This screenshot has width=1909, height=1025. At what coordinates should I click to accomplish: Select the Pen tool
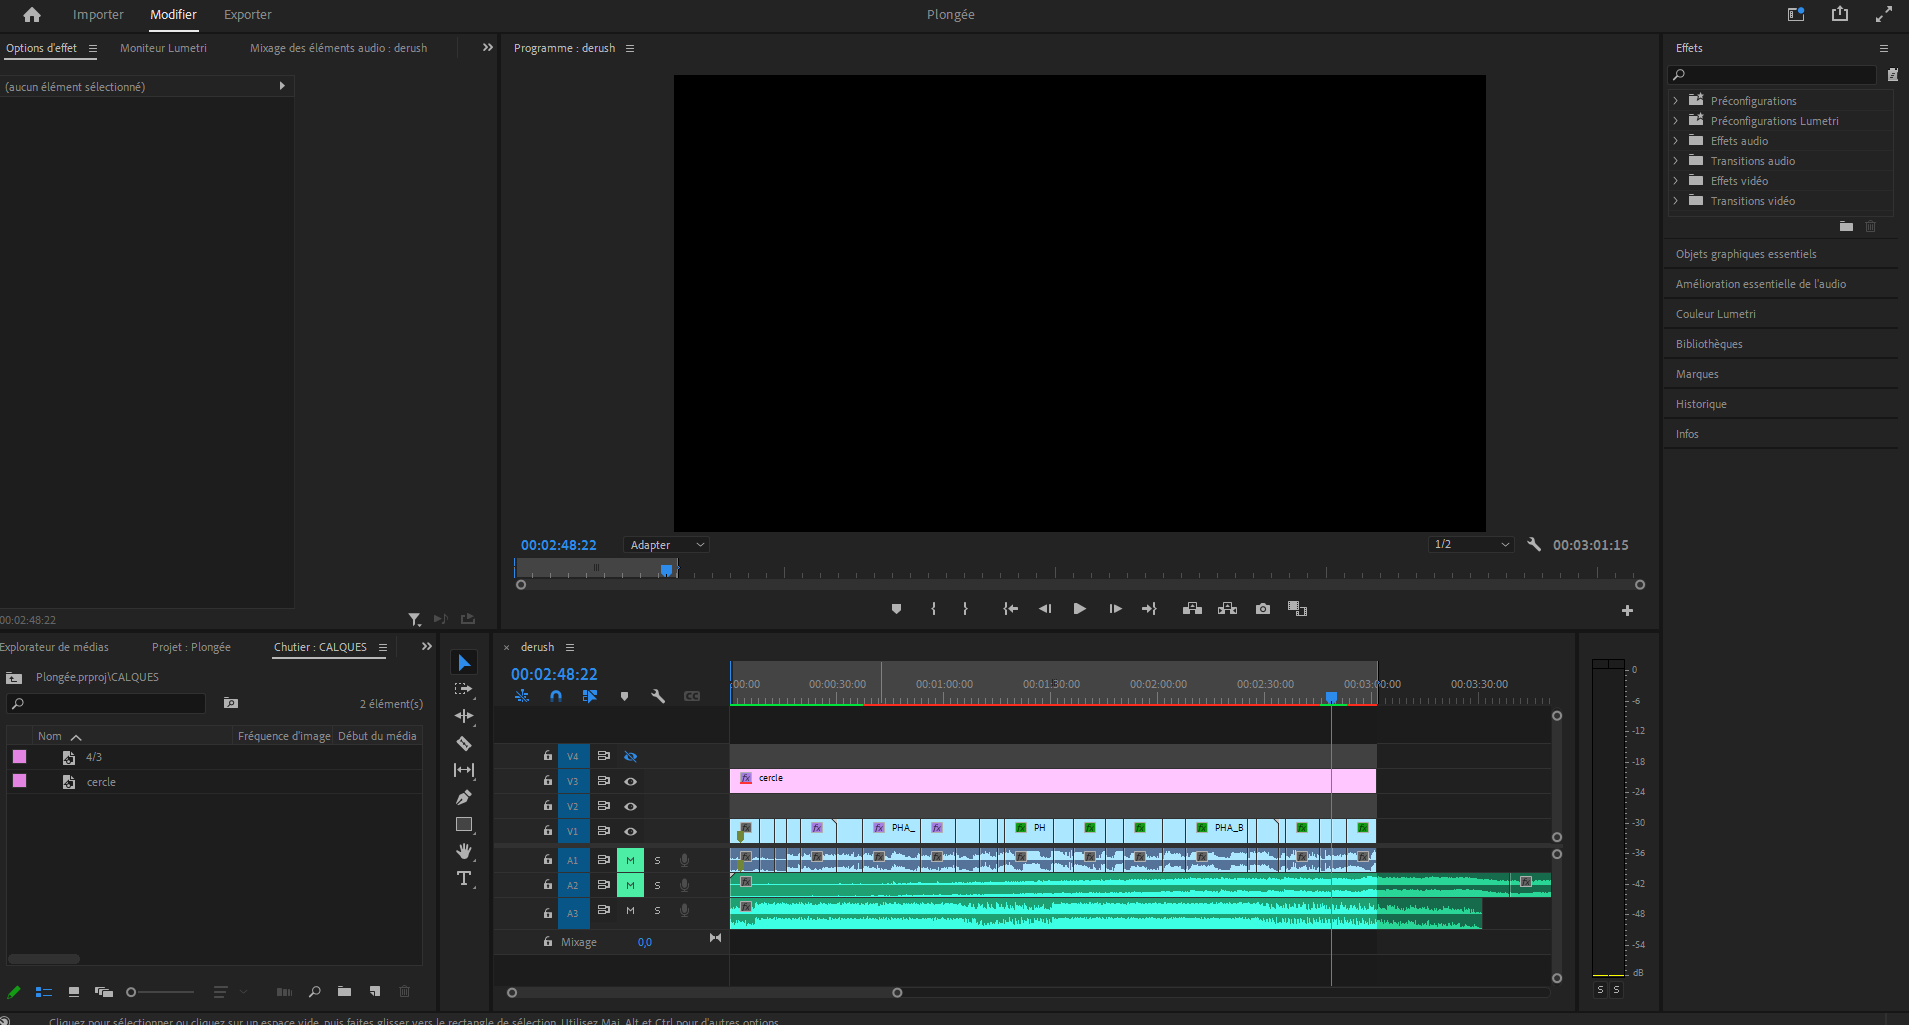click(x=464, y=797)
